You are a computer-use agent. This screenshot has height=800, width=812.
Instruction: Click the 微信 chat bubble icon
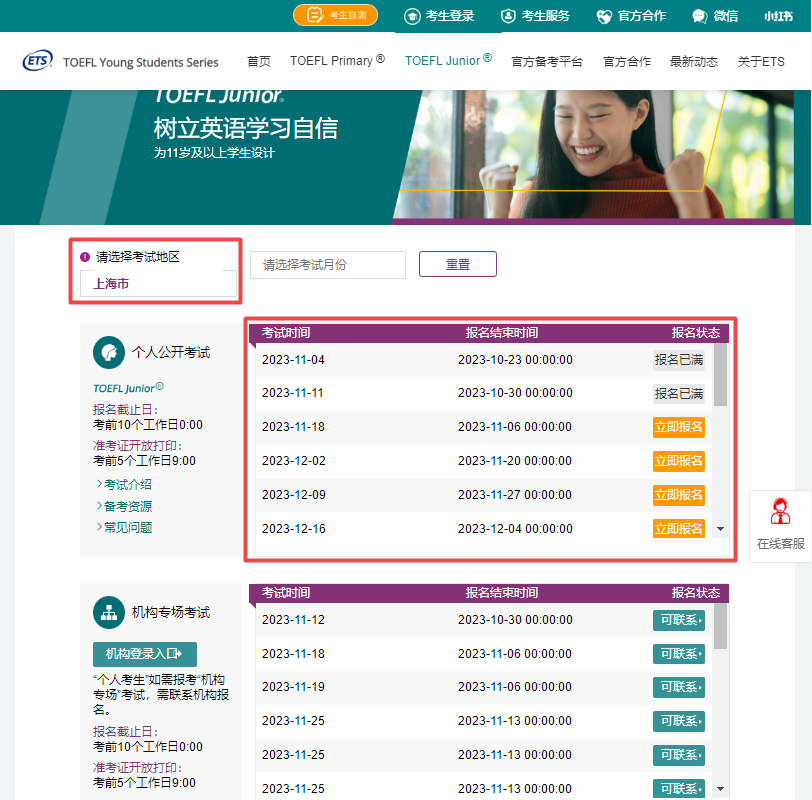point(700,17)
